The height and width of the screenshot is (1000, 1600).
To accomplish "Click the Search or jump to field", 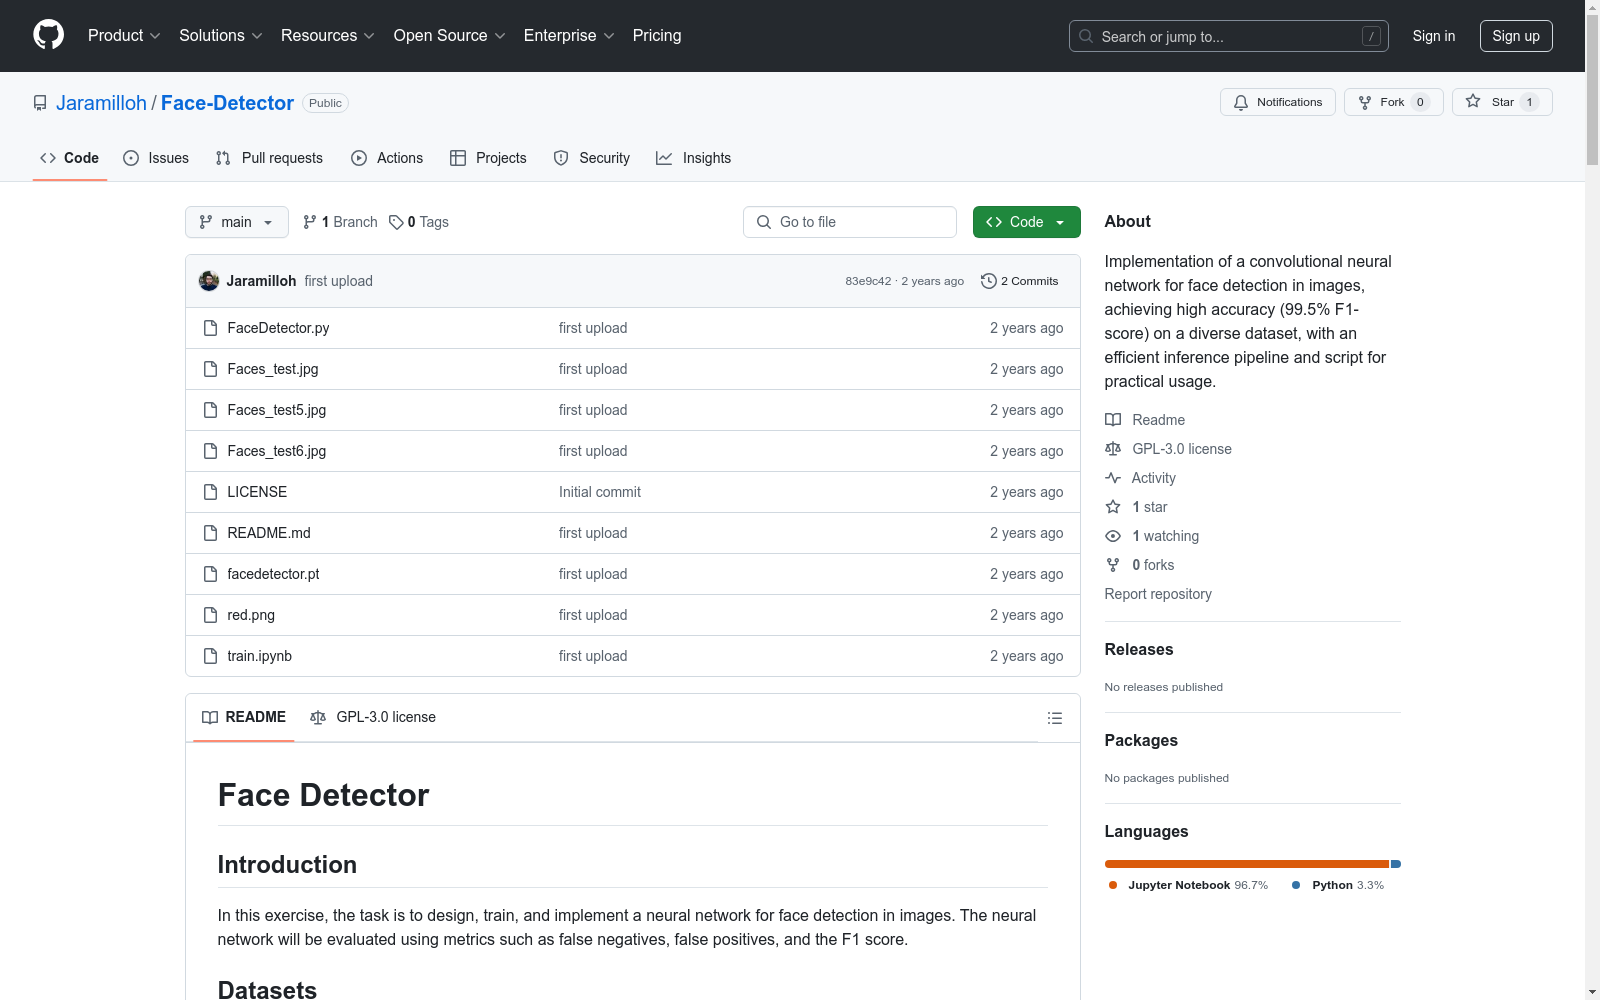I will (1229, 36).
